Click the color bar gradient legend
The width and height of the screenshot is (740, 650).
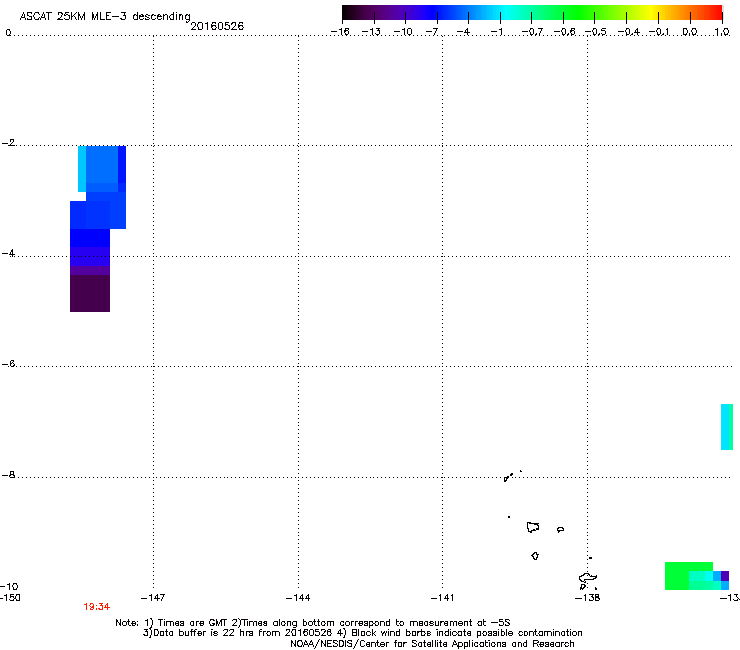(532, 13)
